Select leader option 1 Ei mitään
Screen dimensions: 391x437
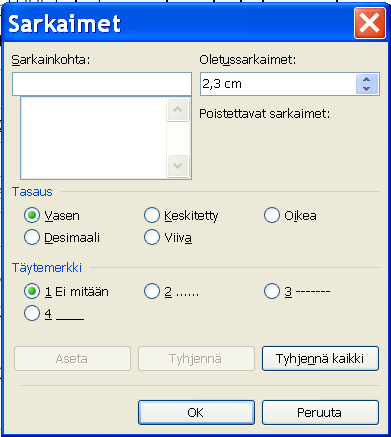click(x=32, y=291)
